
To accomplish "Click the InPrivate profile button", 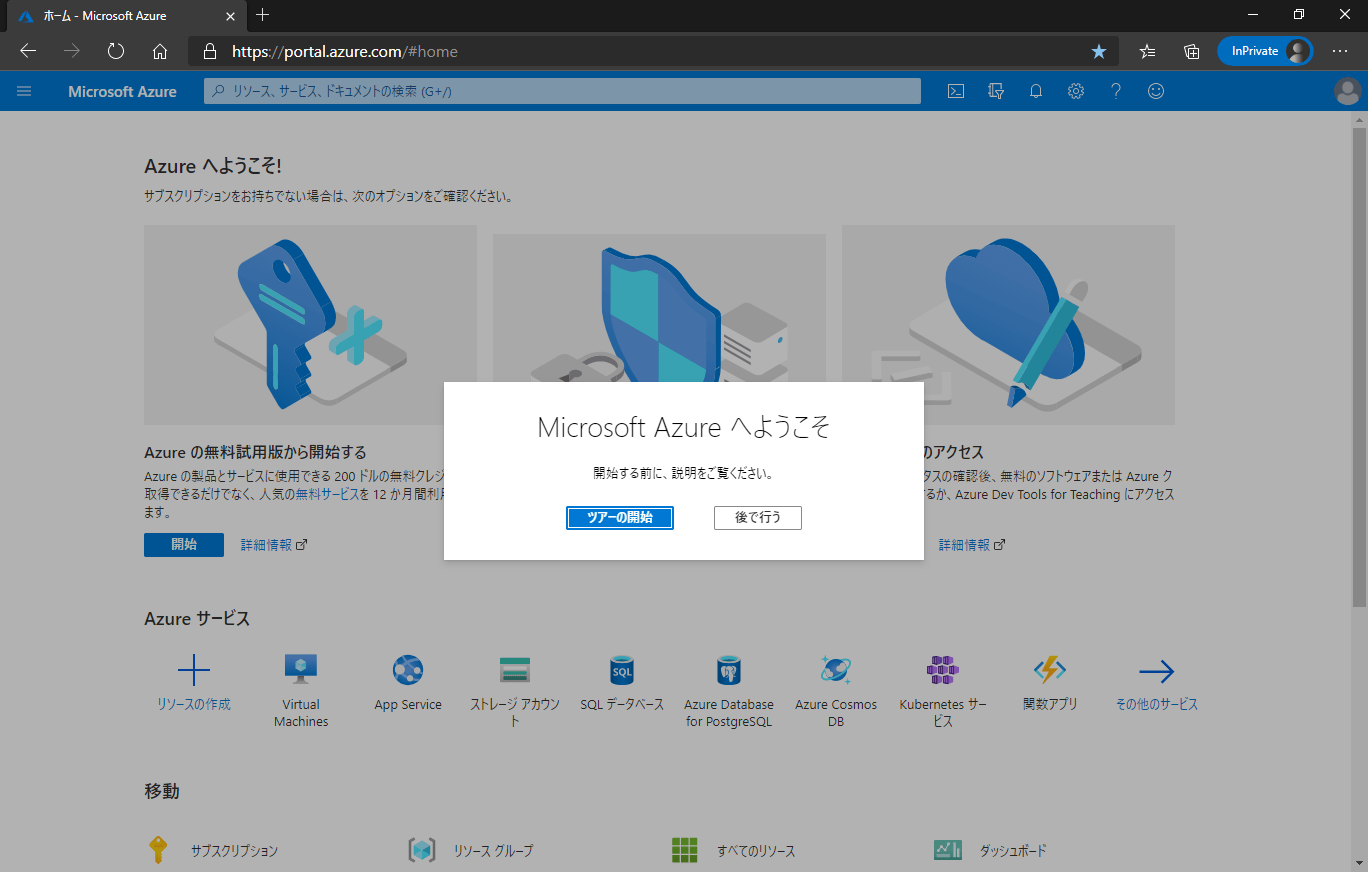I will (x=1264, y=51).
